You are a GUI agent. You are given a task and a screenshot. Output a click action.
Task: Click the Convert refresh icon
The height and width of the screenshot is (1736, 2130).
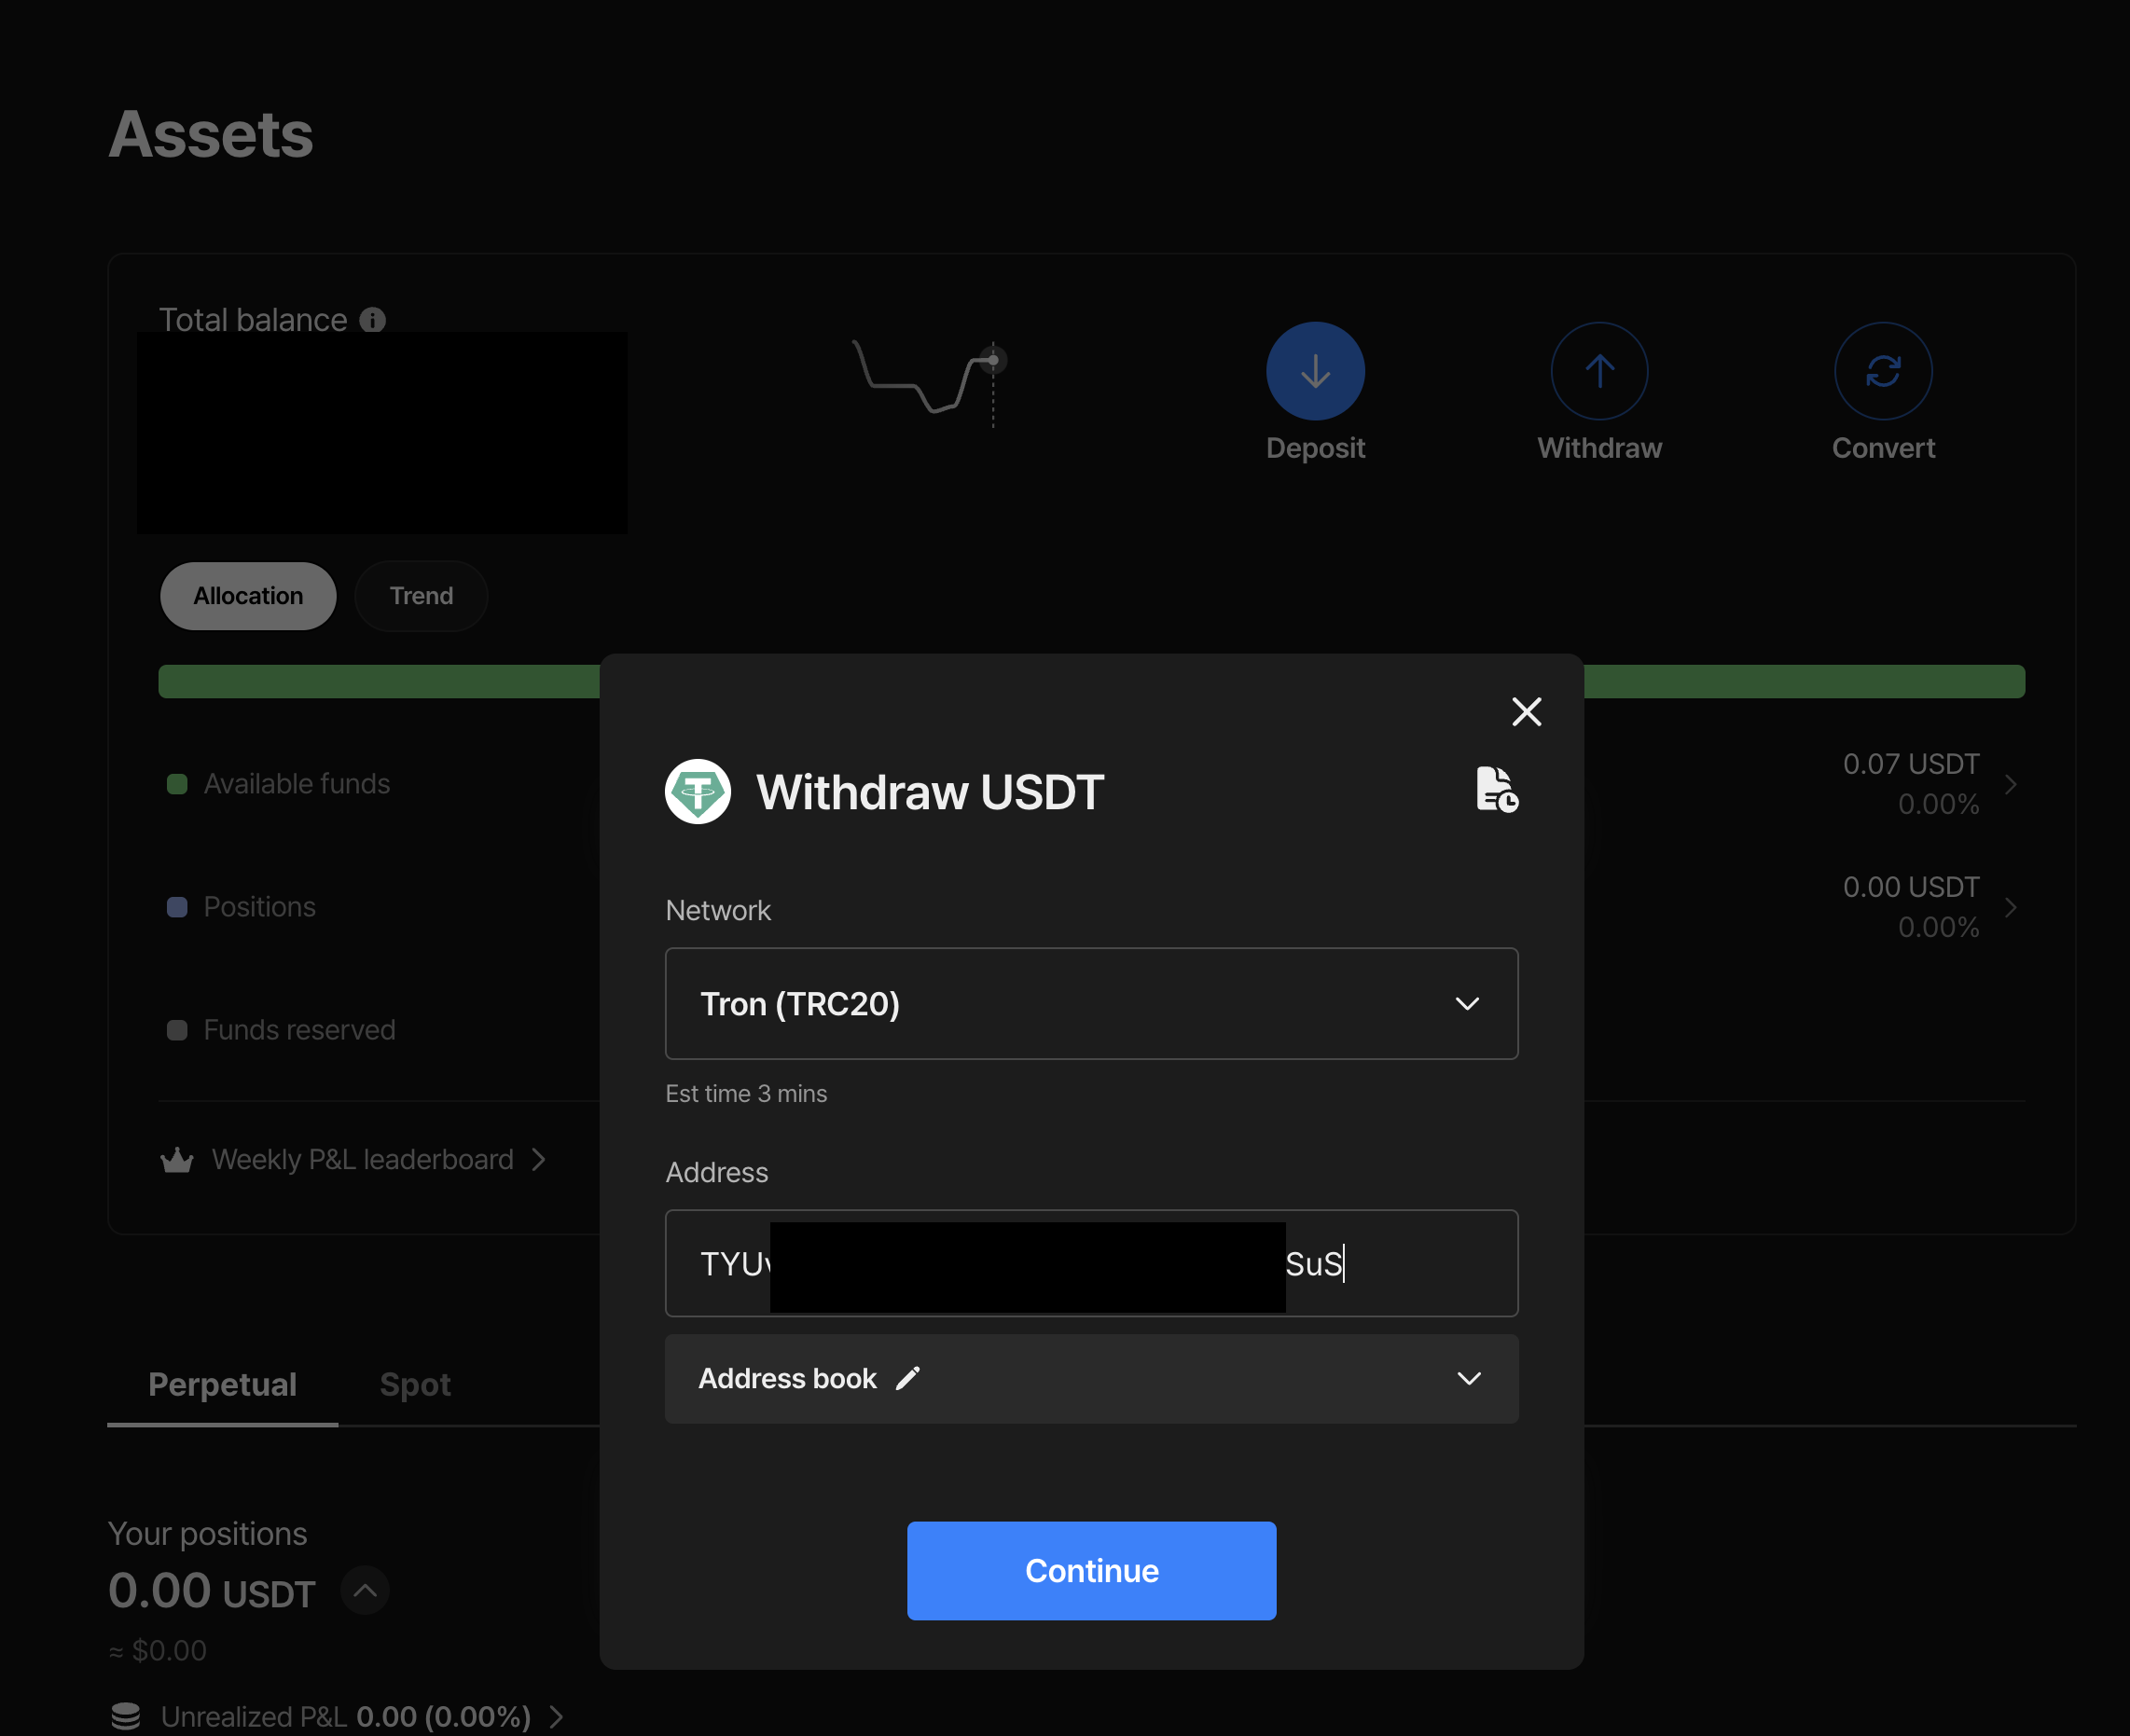click(1882, 371)
